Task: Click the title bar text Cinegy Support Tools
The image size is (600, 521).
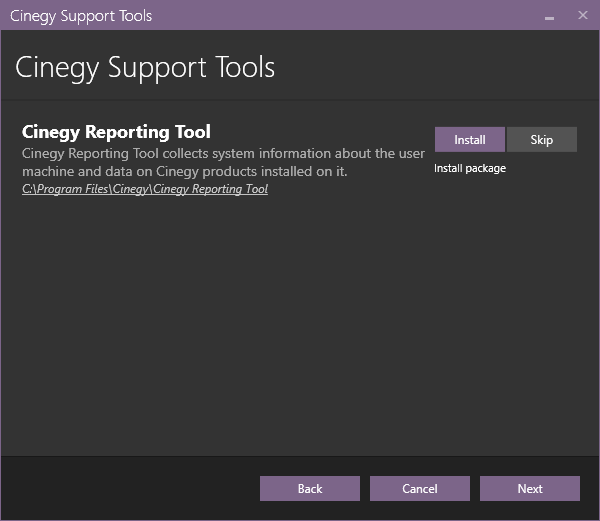Action: (81, 16)
